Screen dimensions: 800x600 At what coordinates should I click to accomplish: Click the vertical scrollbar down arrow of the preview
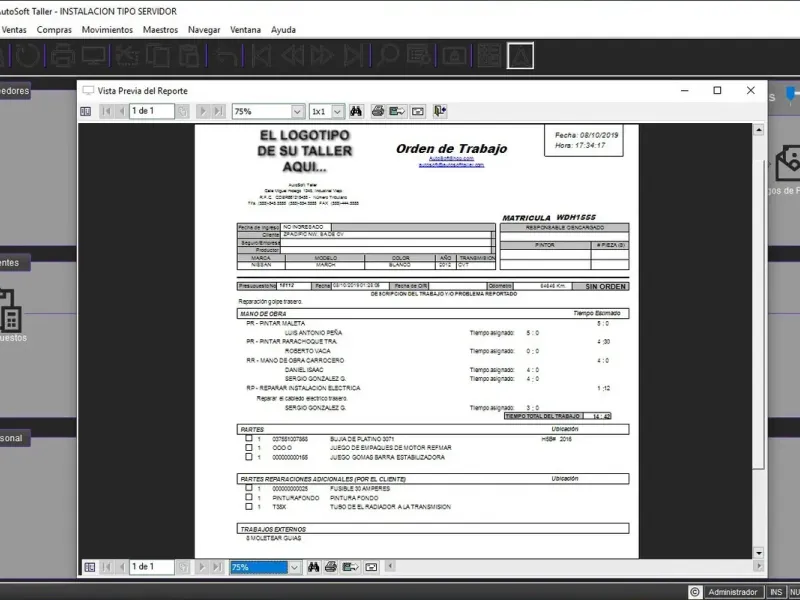coord(759,553)
